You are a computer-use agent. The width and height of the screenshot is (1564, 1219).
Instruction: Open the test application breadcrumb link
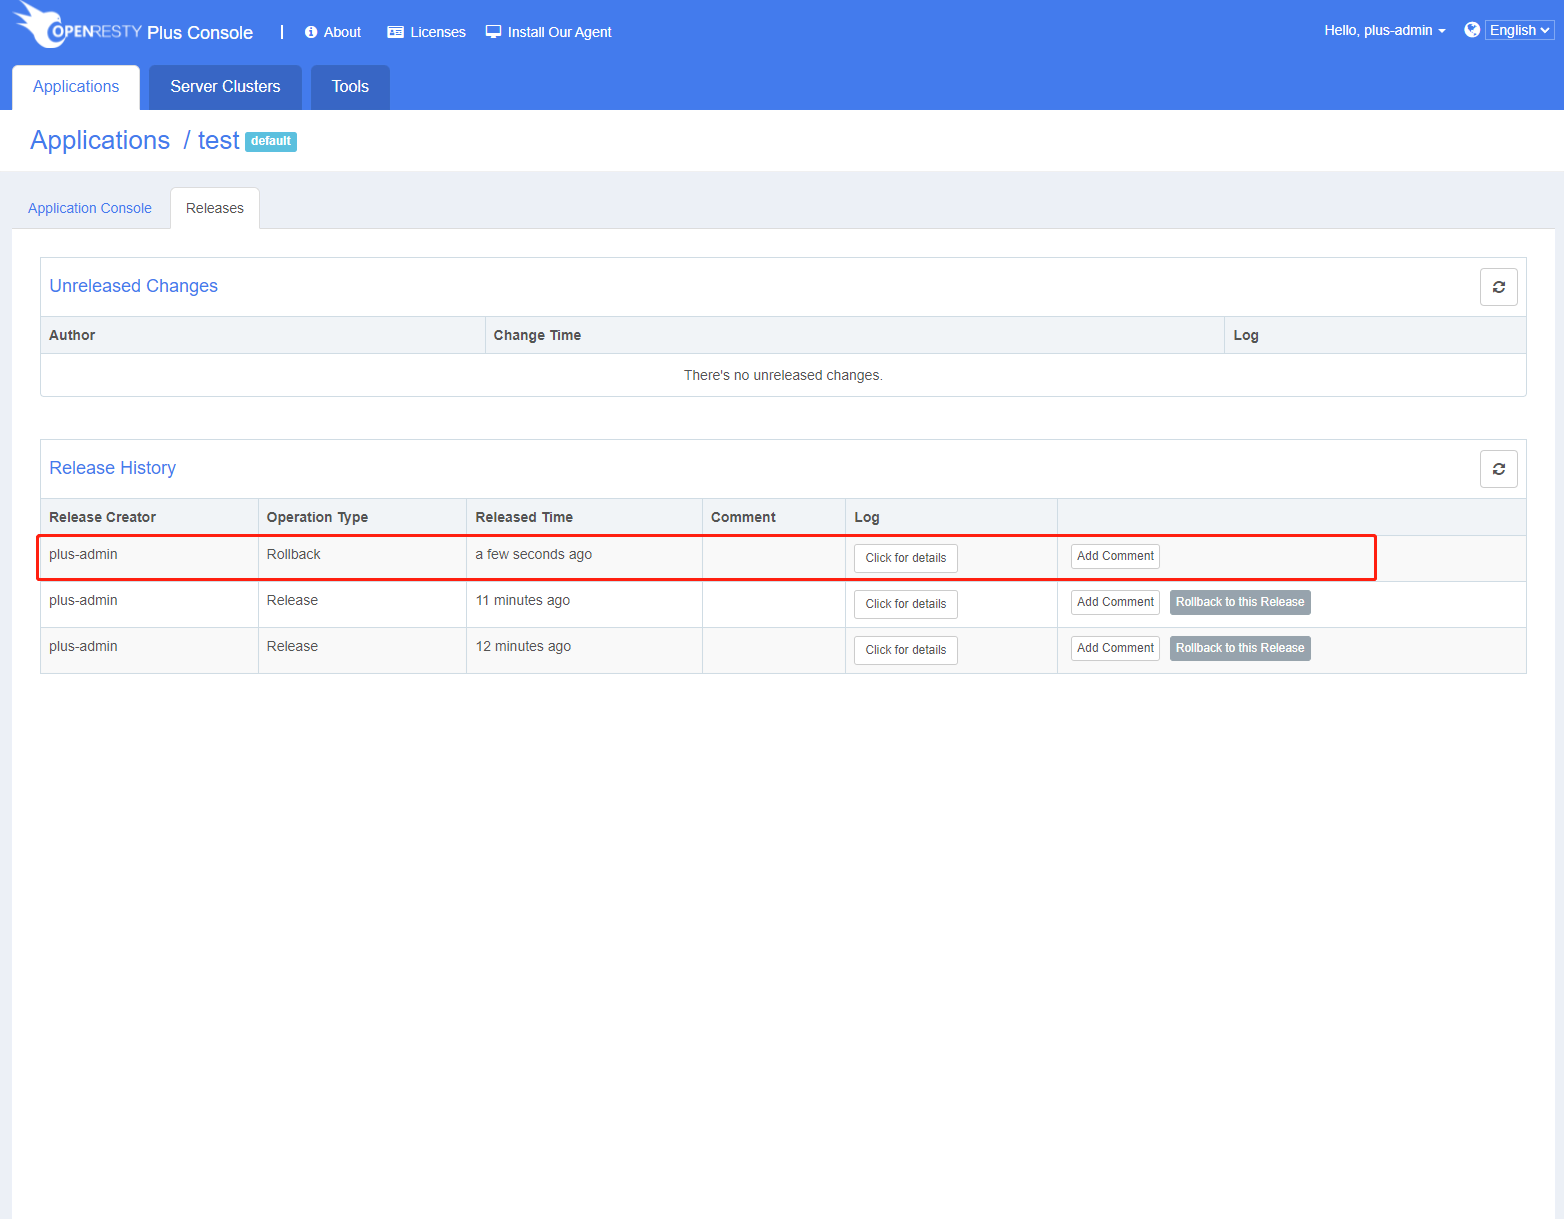point(218,140)
